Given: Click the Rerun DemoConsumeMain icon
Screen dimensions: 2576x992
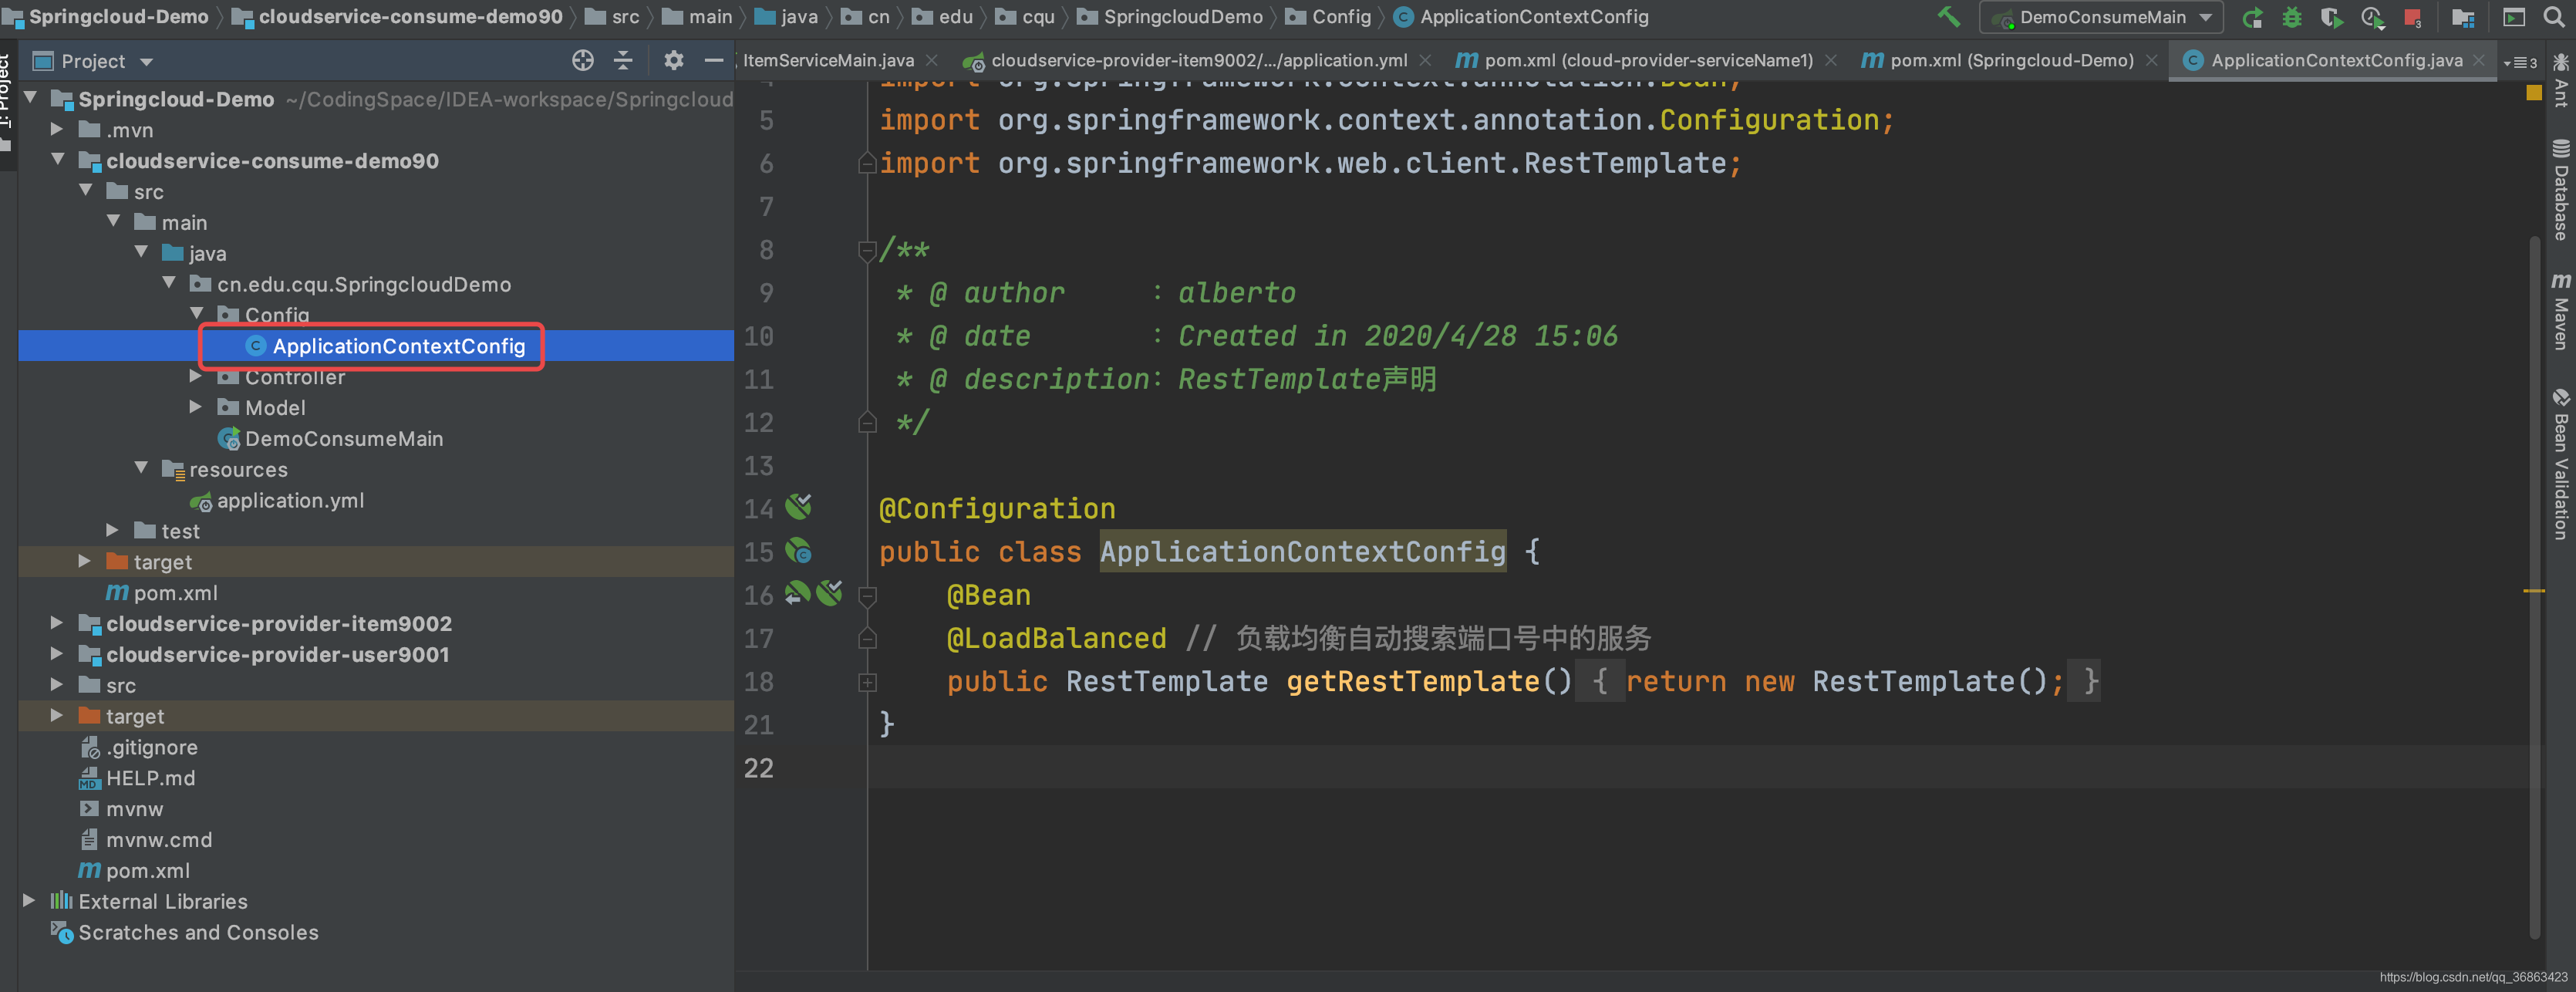Looking at the screenshot, I should 2252,18.
